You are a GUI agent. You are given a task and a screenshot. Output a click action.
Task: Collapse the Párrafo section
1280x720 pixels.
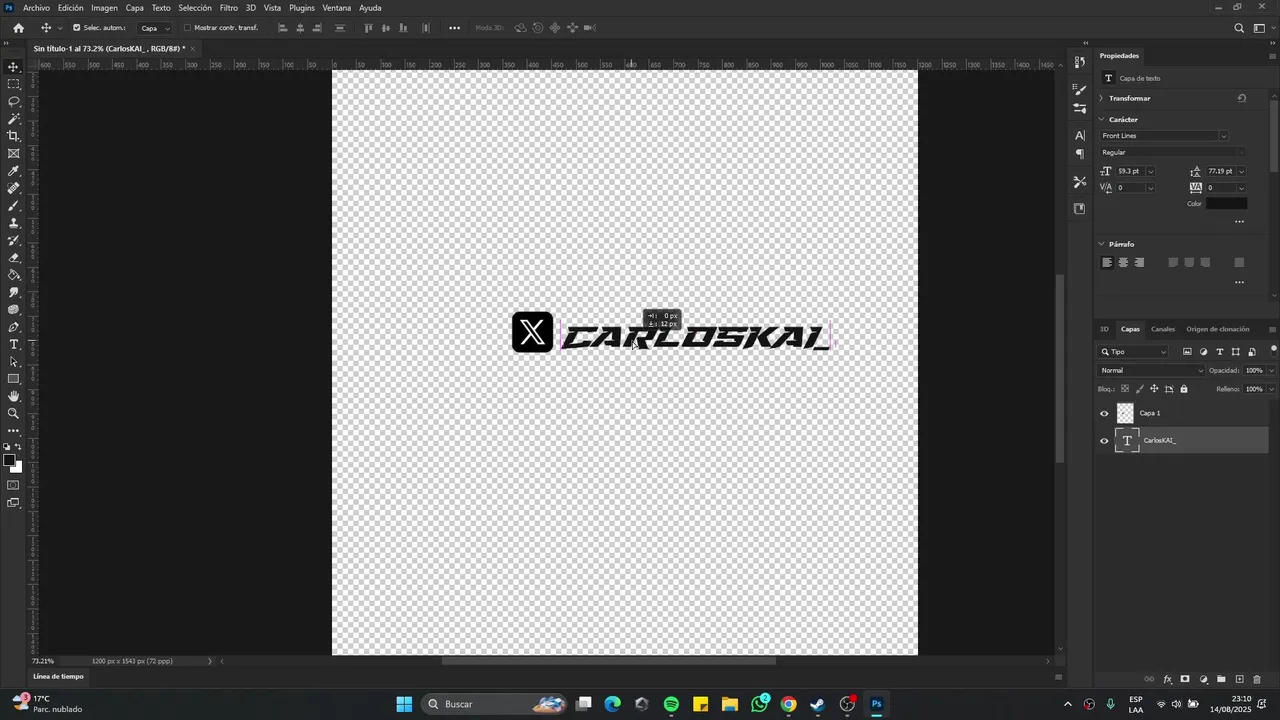(x=1101, y=244)
